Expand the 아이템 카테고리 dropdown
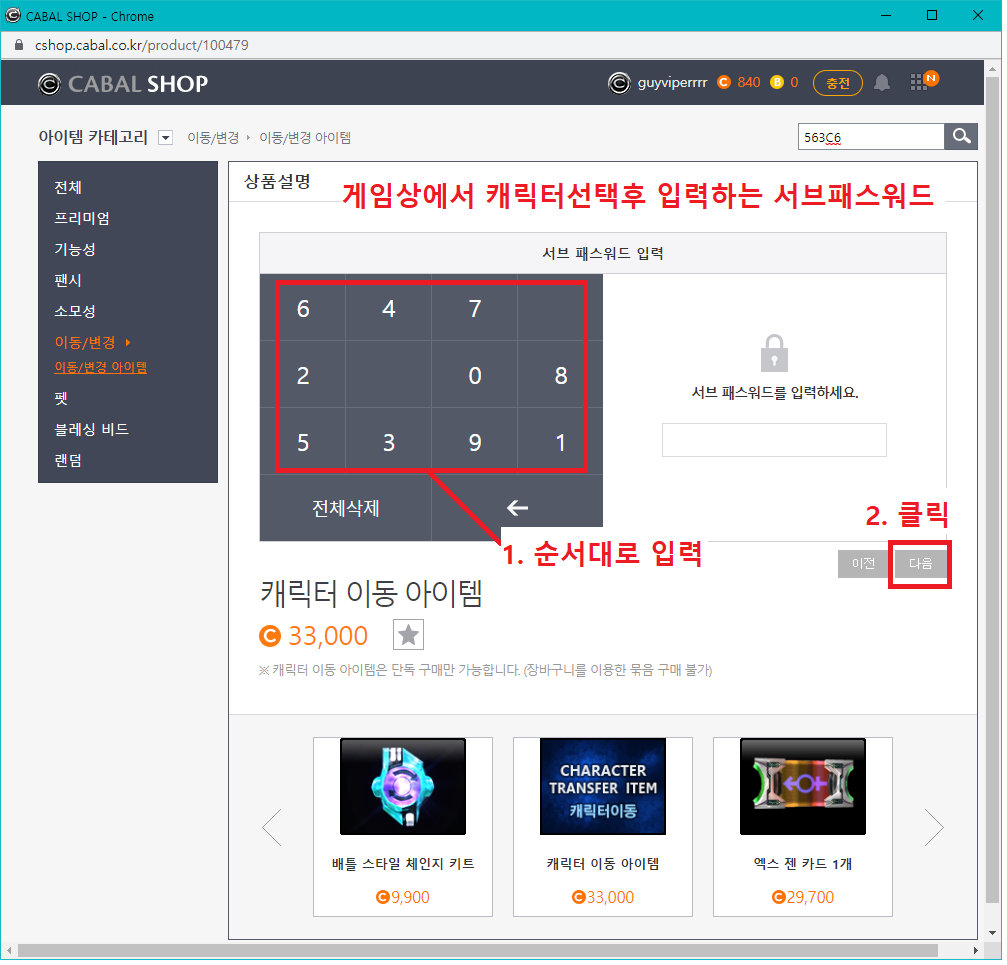This screenshot has height=965, width=1007. click(166, 138)
